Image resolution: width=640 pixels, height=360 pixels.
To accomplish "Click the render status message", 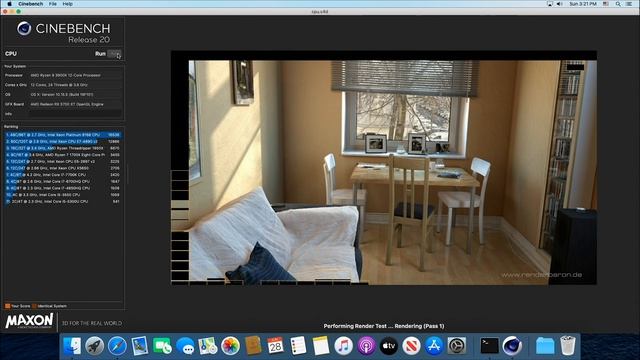I will tap(384, 326).
